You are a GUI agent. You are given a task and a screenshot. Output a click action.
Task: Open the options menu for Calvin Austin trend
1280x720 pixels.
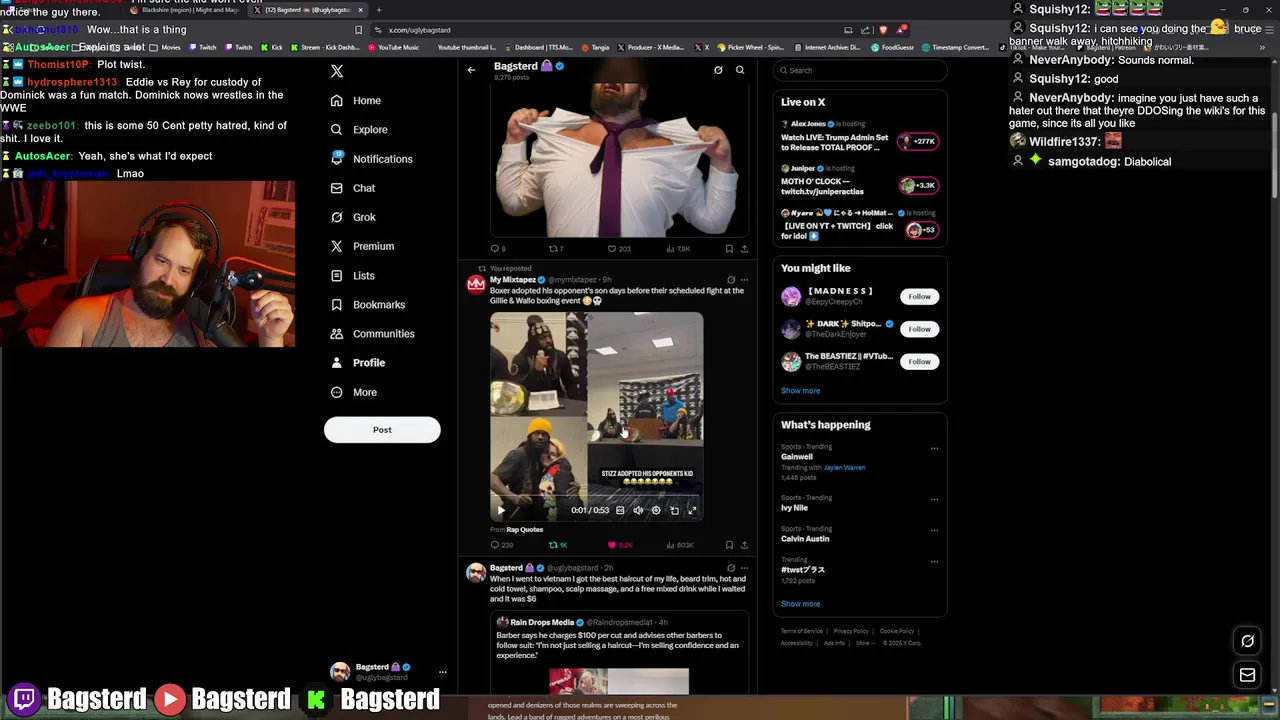coord(934,530)
